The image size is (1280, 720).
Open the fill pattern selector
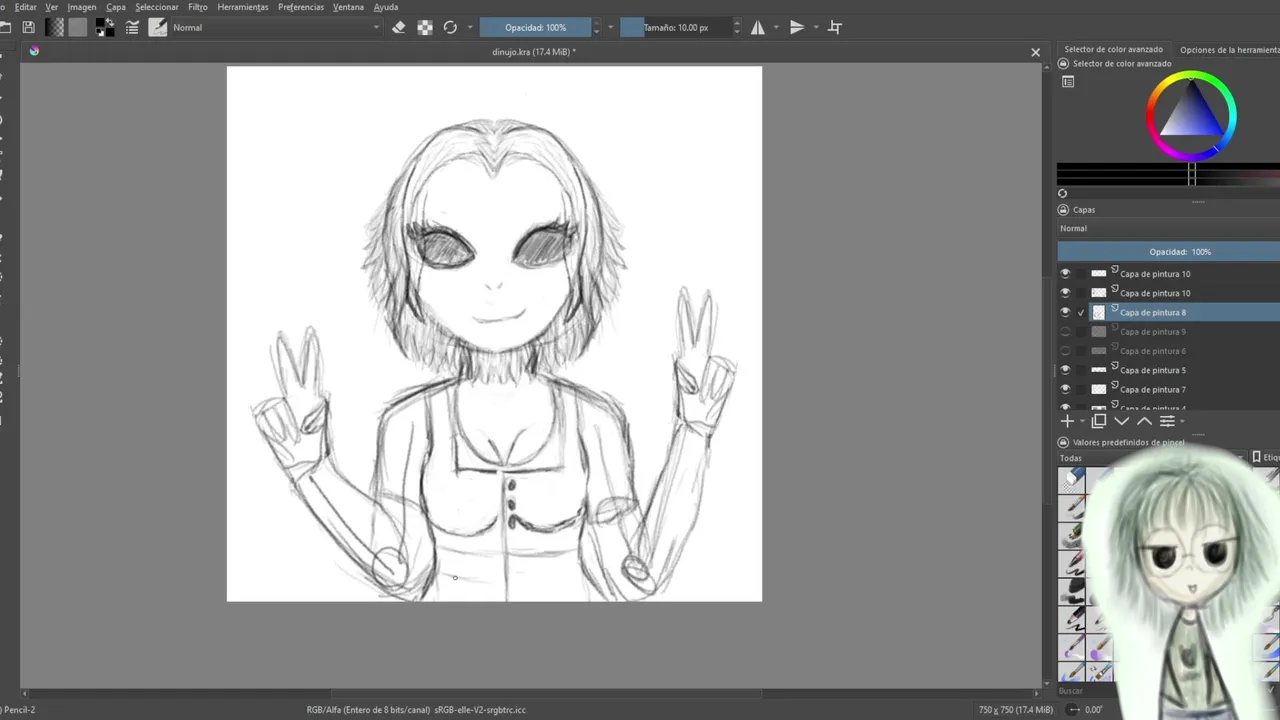click(77, 28)
